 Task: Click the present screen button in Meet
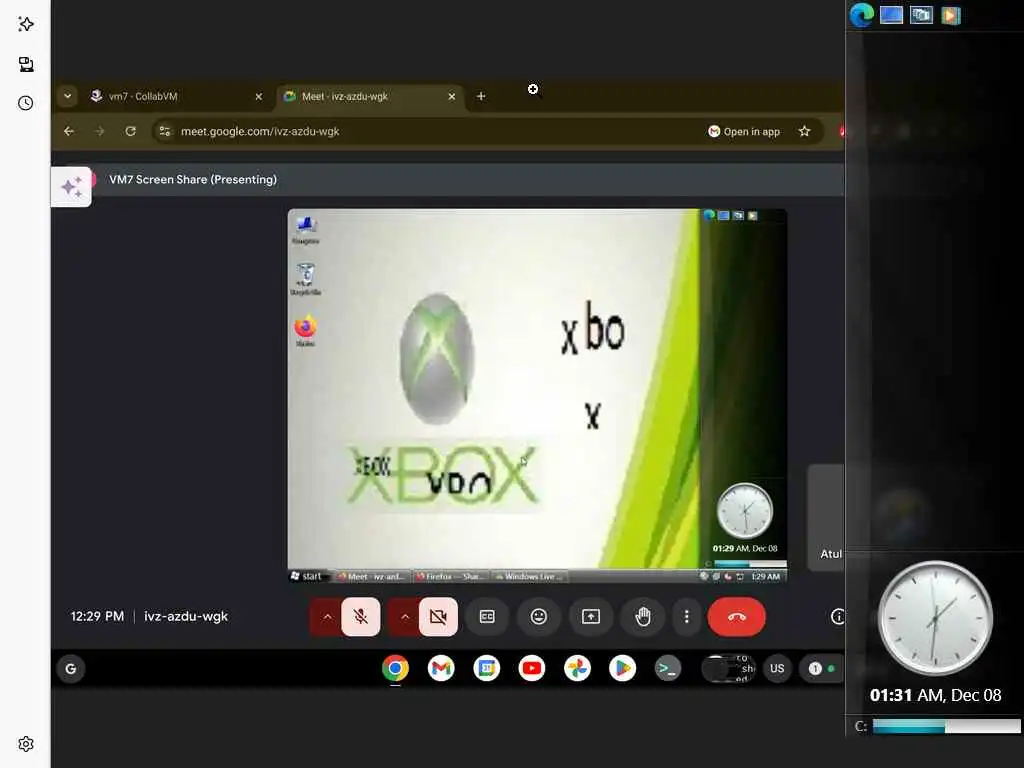[591, 616]
